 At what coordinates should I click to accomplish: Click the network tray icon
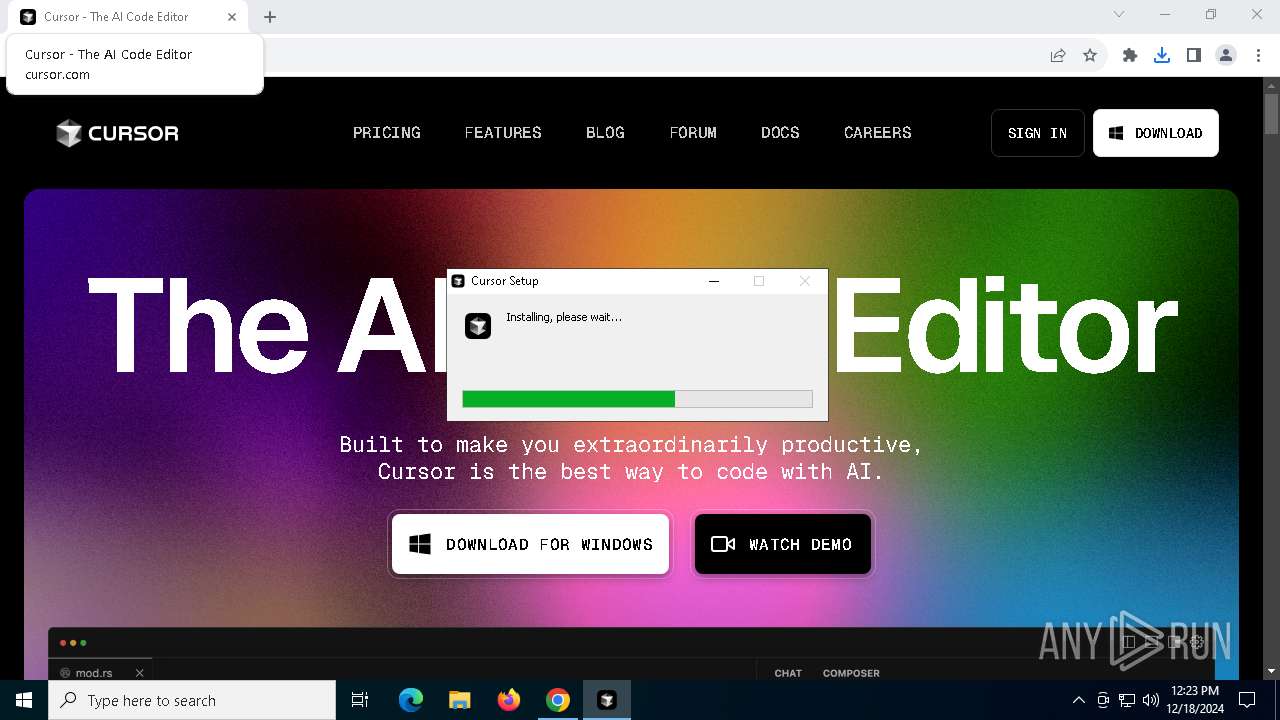point(1127,700)
